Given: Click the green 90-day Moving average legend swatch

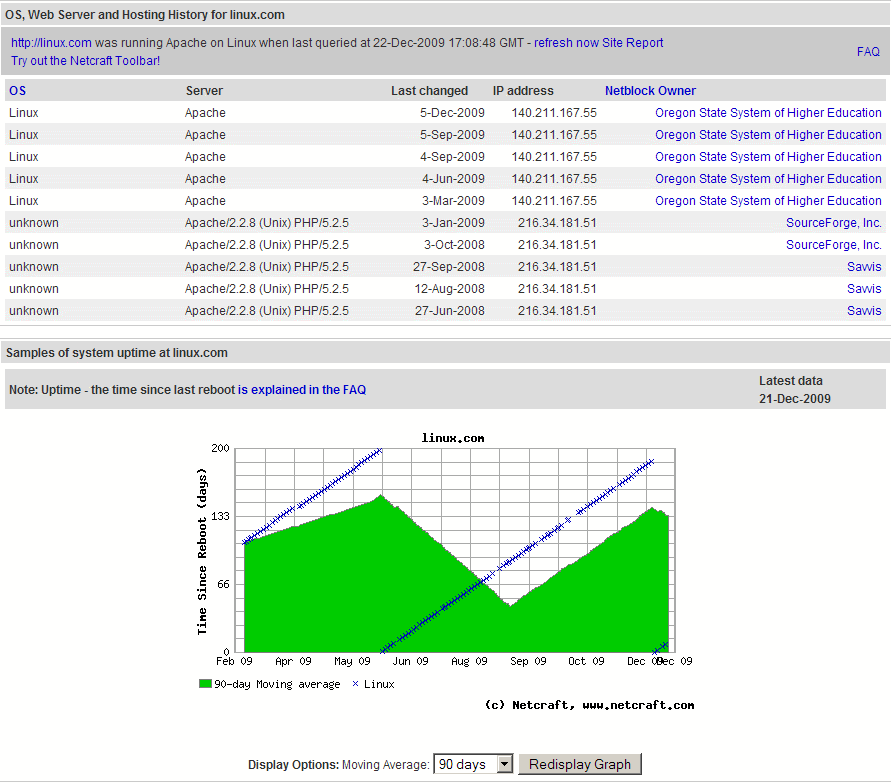Looking at the screenshot, I should pyautogui.click(x=205, y=685).
